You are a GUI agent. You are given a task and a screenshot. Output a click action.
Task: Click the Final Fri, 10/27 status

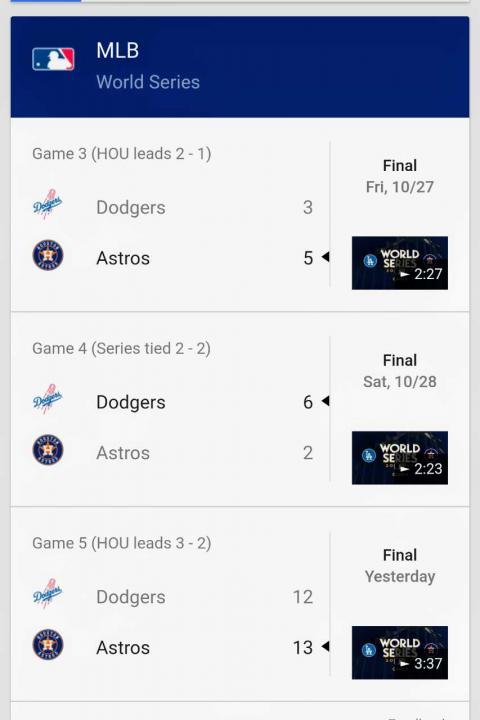[x=400, y=176]
